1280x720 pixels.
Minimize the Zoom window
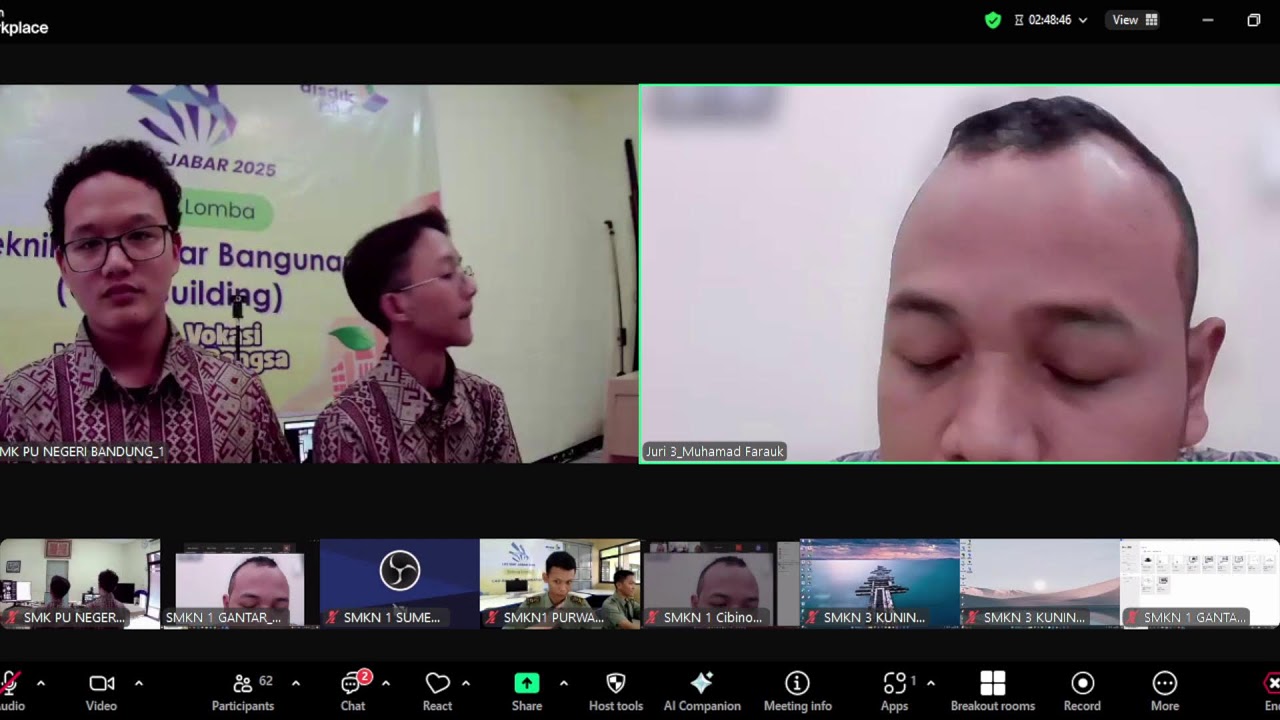[x=1208, y=20]
